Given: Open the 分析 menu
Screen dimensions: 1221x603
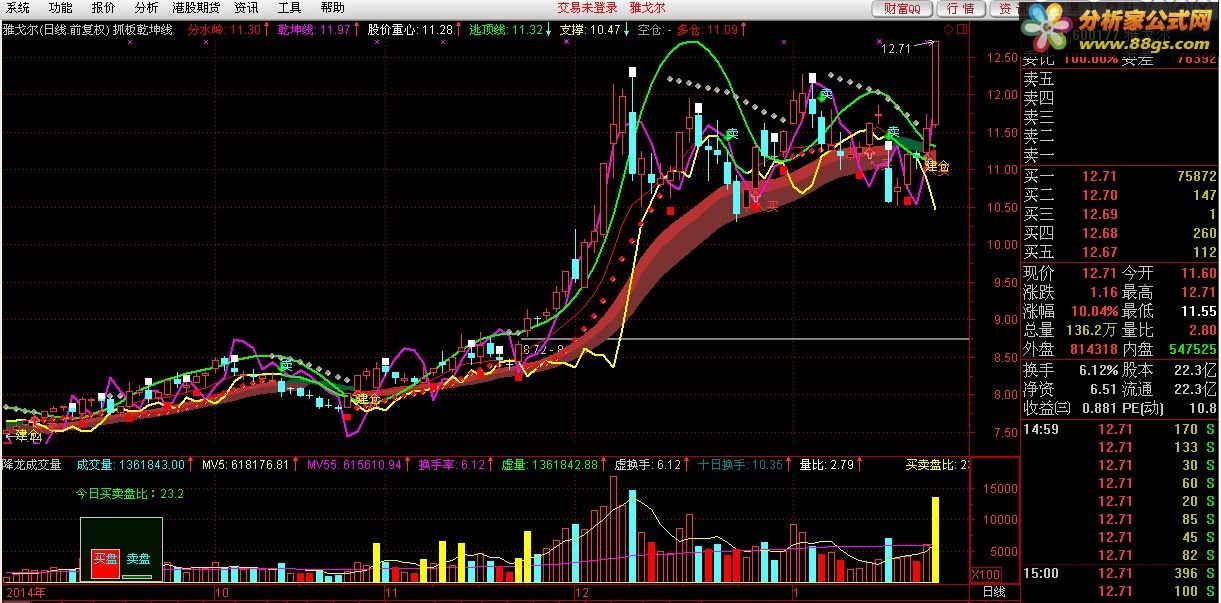Looking at the screenshot, I should 146,8.
